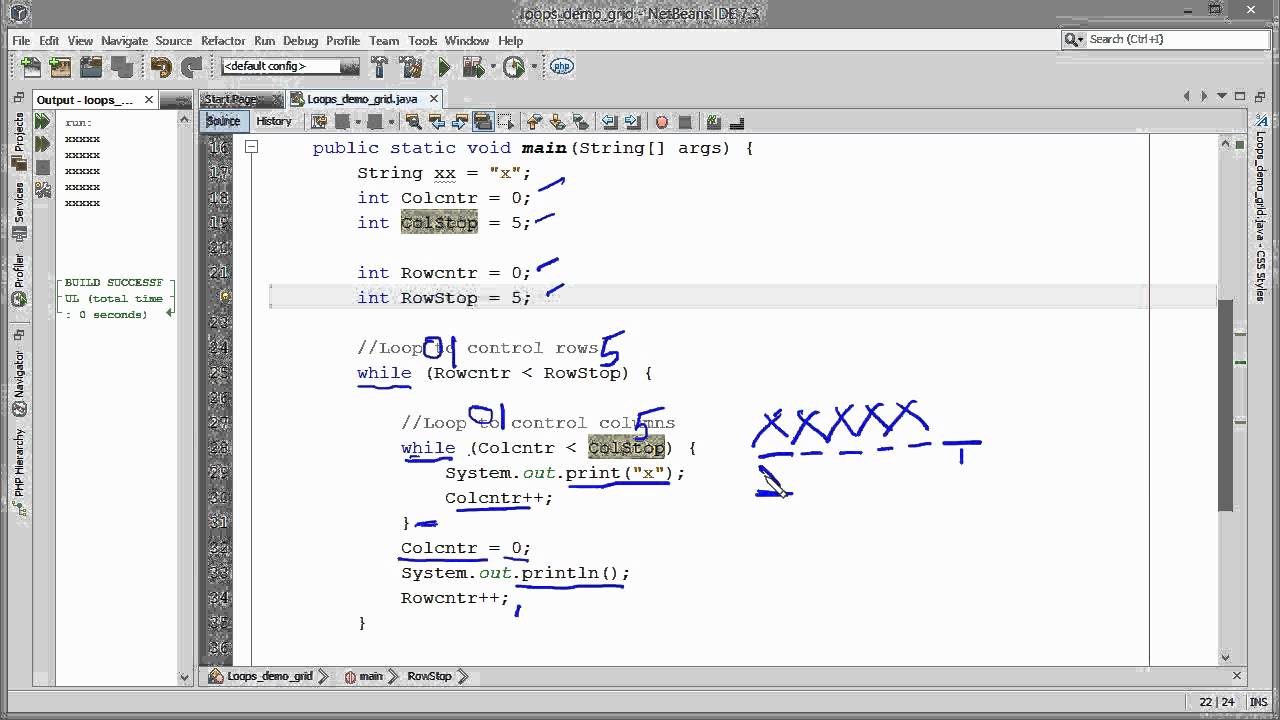Toggle Bookmark in editor toolbar
The height and width of the screenshot is (720, 1280).
click(580, 122)
